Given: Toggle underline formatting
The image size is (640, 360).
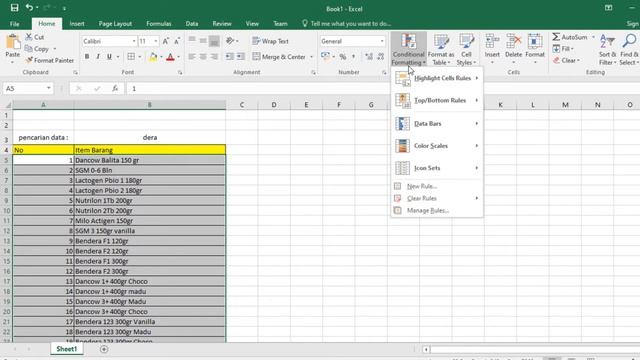Looking at the screenshot, I should [109, 57].
